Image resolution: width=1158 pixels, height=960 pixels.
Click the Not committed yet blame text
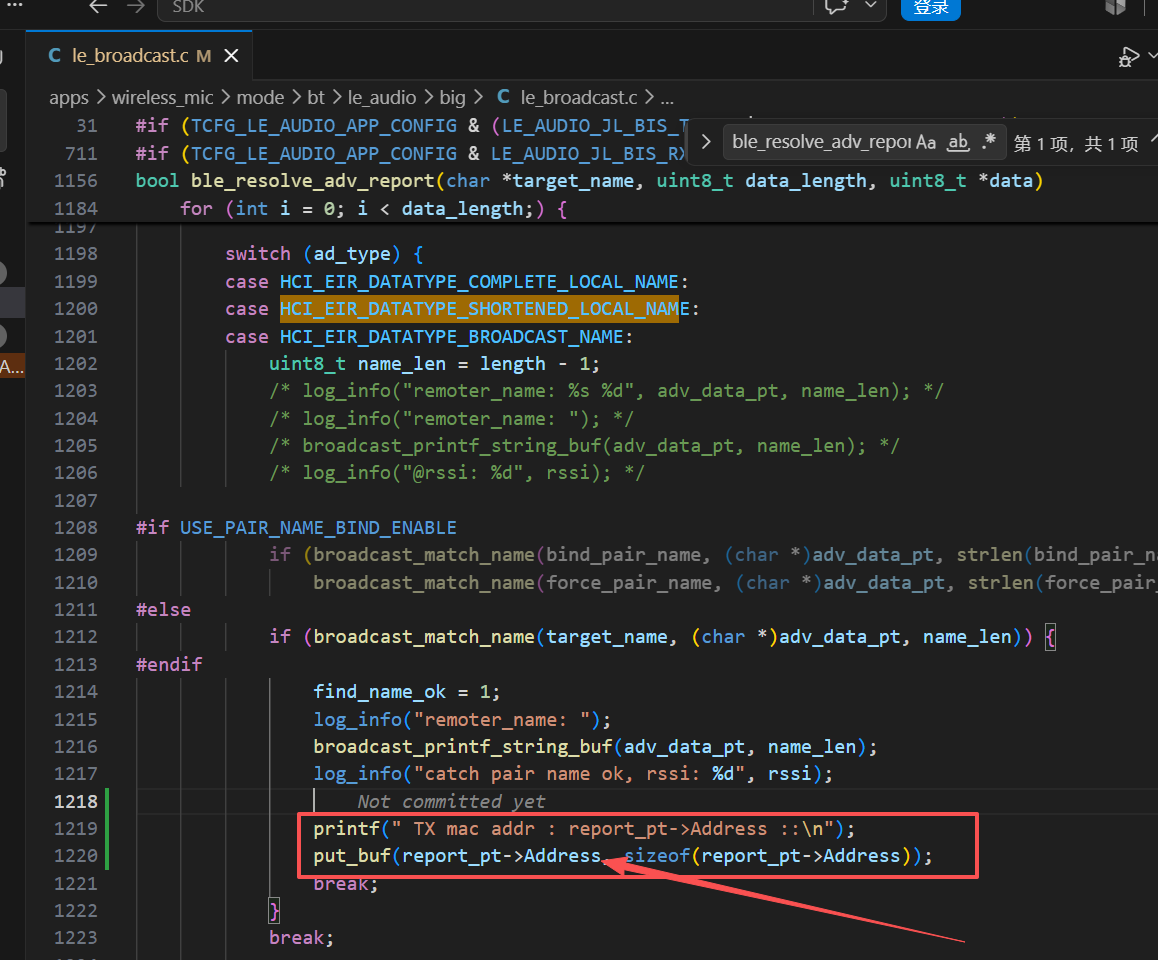(x=451, y=802)
